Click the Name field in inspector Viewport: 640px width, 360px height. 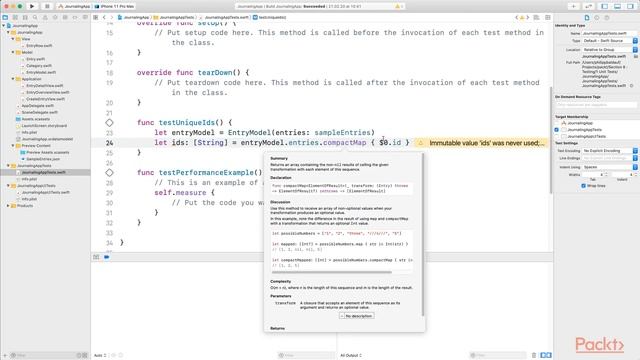click(610, 33)
